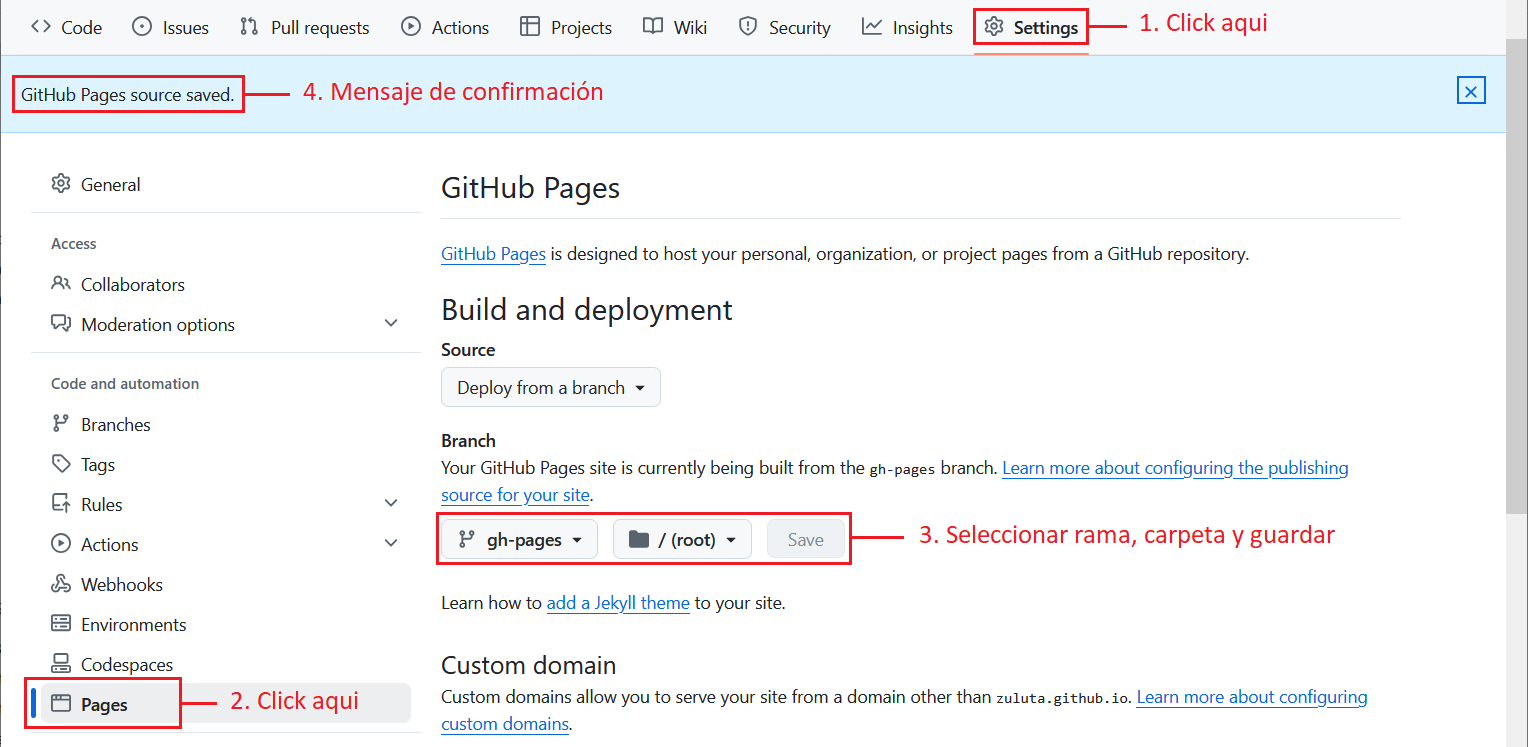Click the Projects table icon
This screenshot has width=1528, height=747.
530,27
